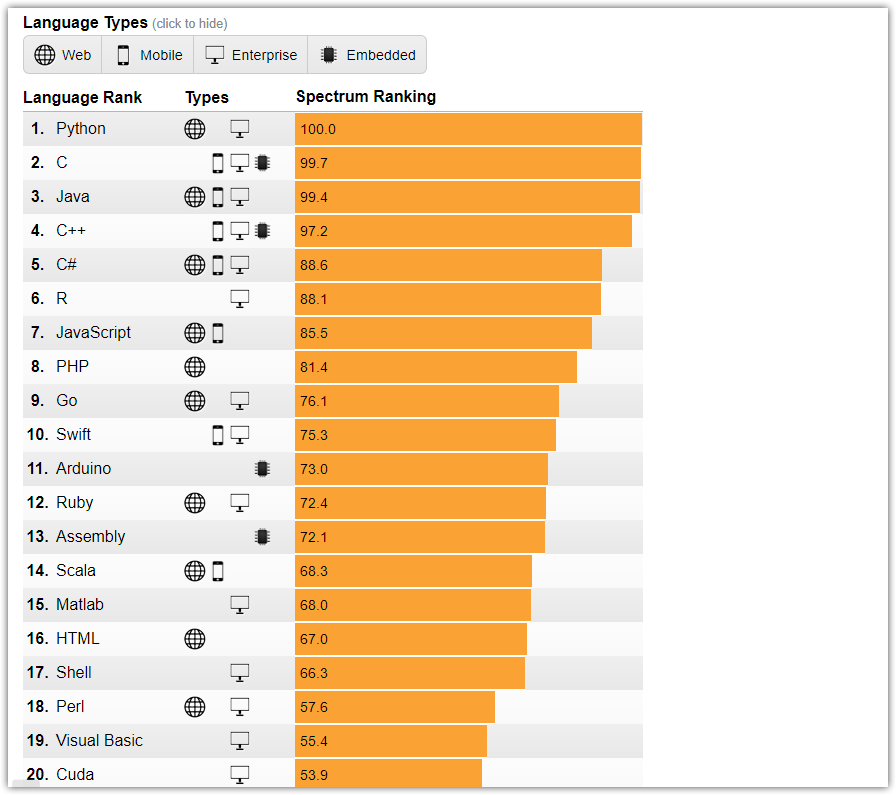Toggle the Web language type filter
Screen dimensions: 896x795
tap(63, 55)
